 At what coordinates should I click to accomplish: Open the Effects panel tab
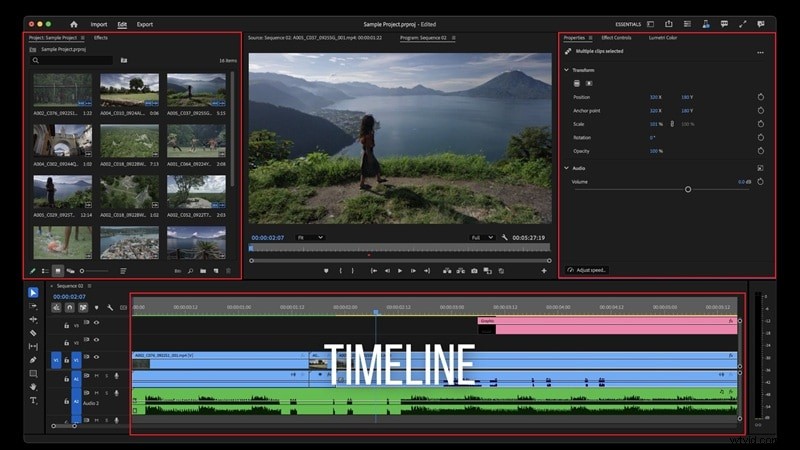tap(101, 38)
